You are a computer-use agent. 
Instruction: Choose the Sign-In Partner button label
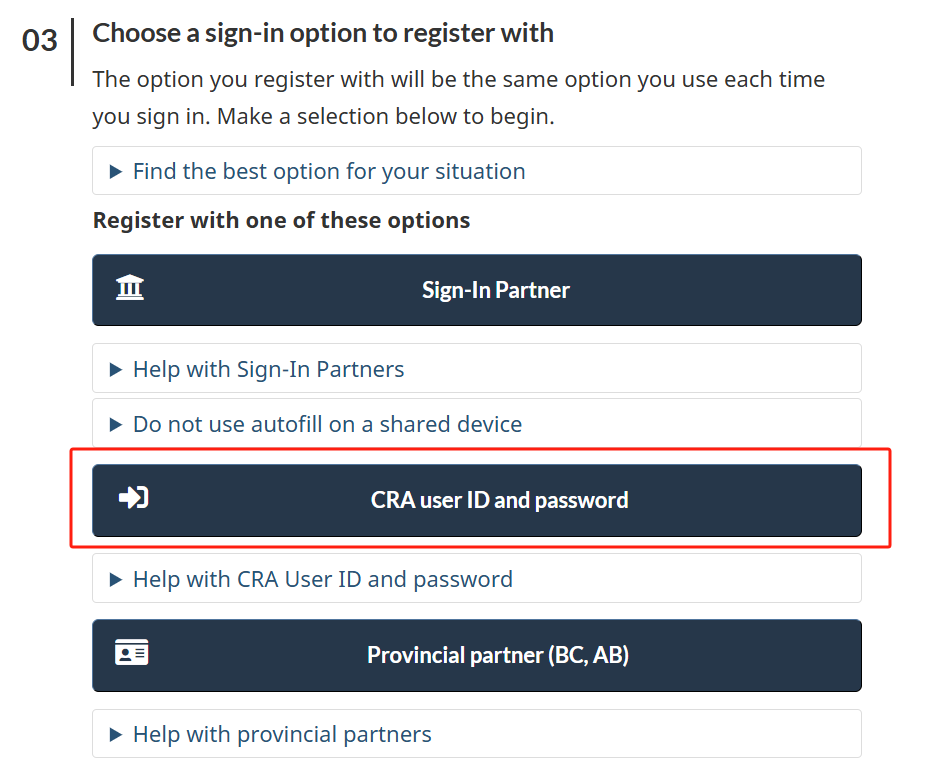point(495,290)
